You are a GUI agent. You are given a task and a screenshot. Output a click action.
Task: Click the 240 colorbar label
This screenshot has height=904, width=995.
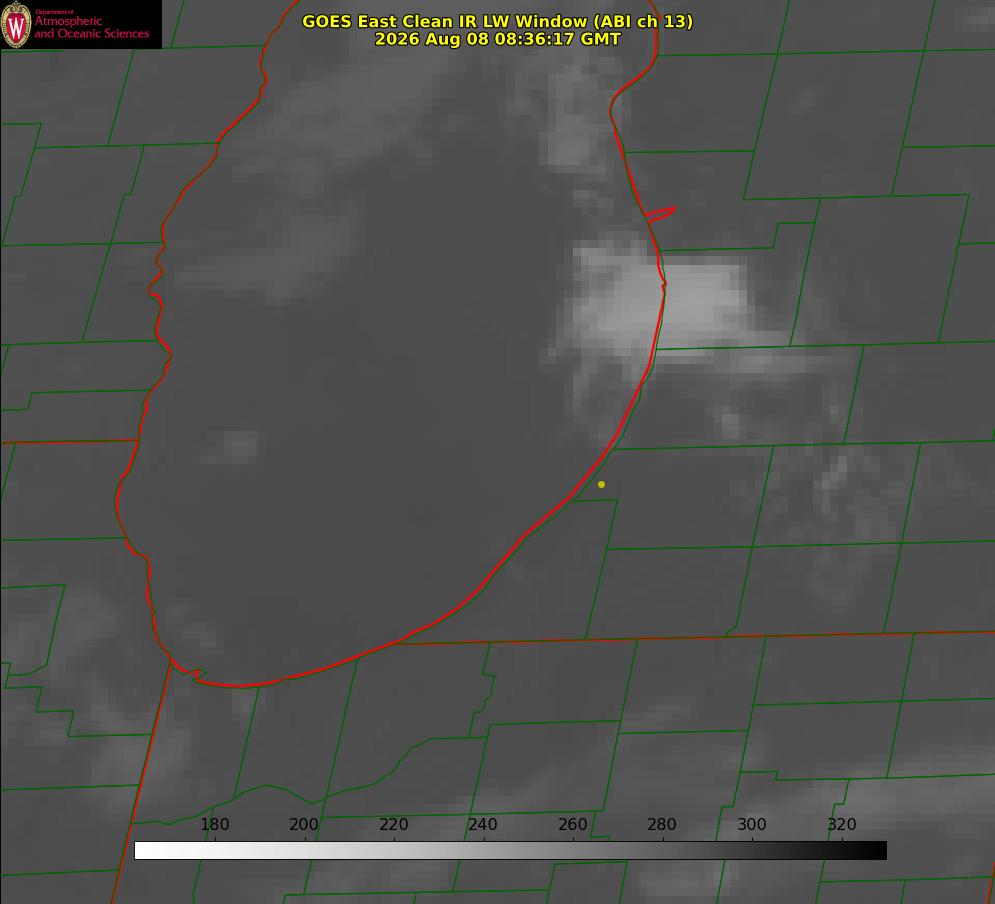(x=483, y=824)
